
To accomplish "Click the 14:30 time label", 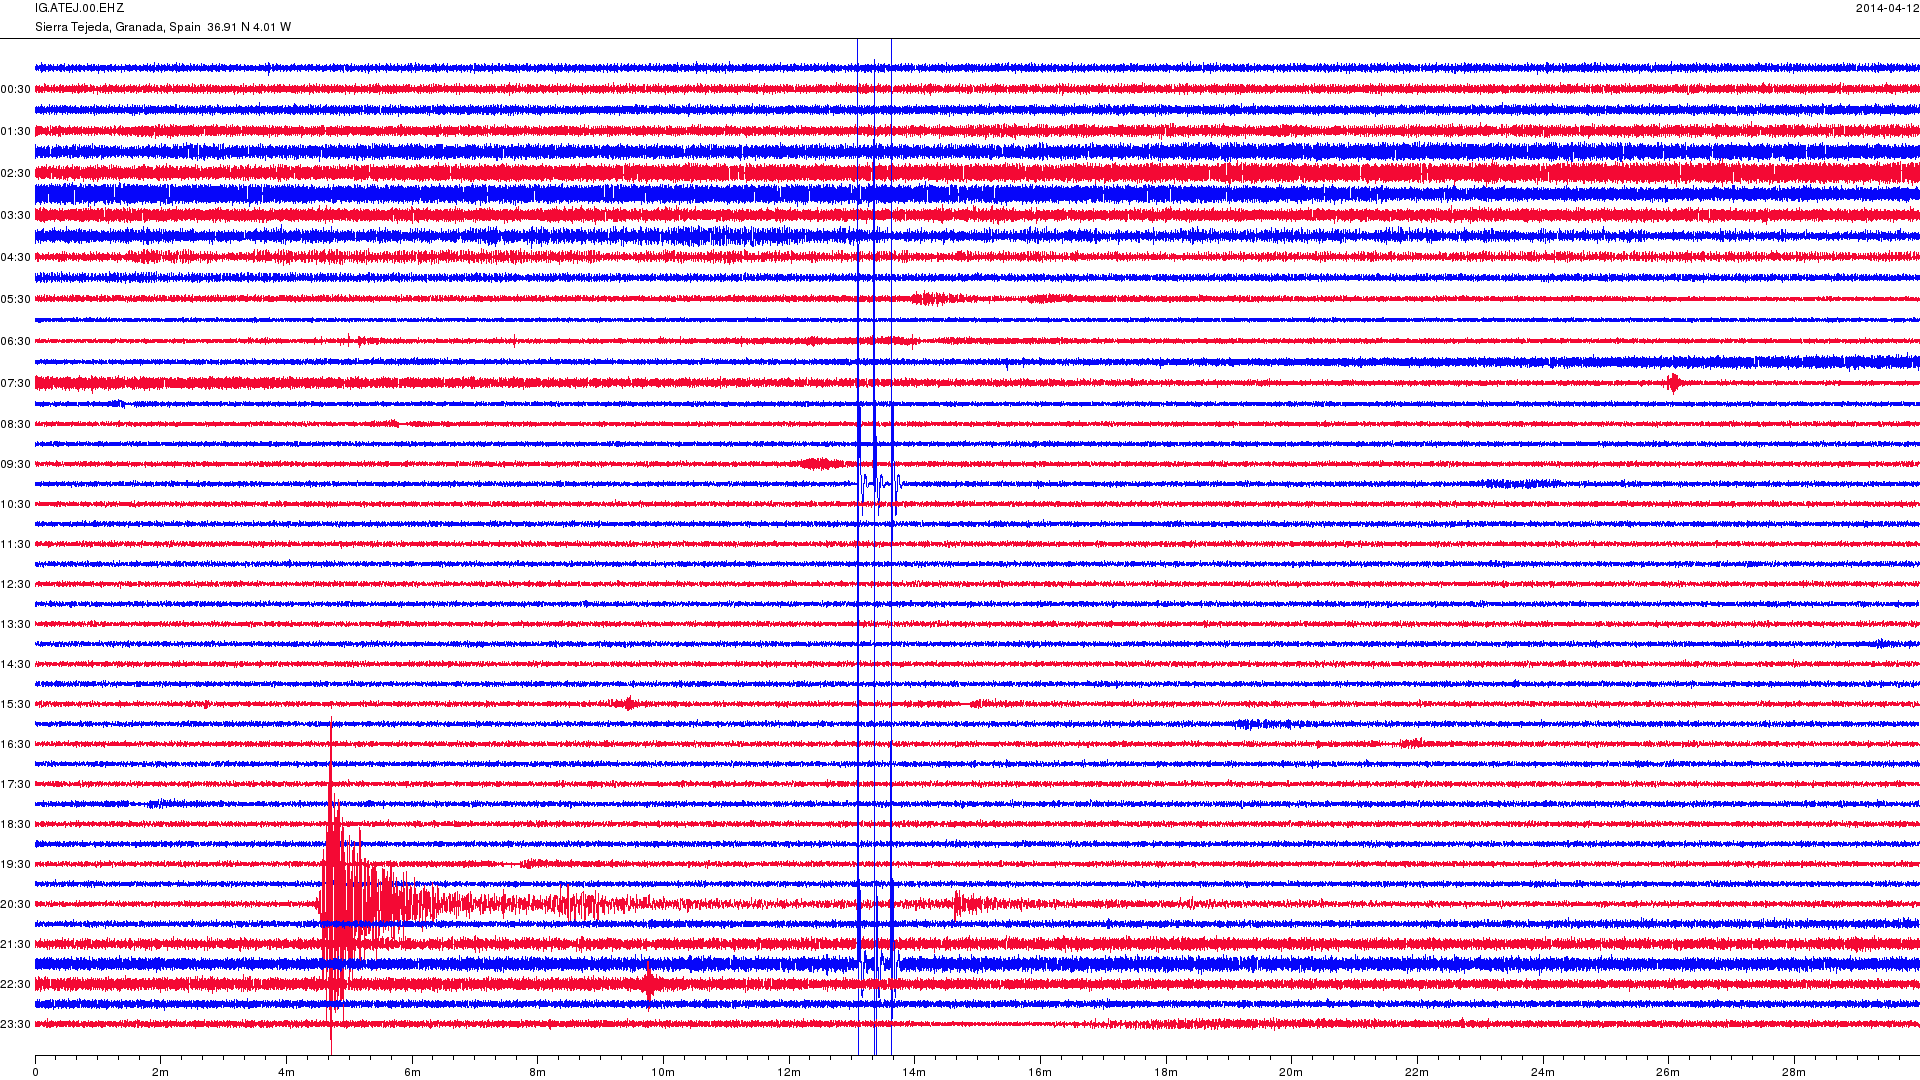I will pos(15,664).
